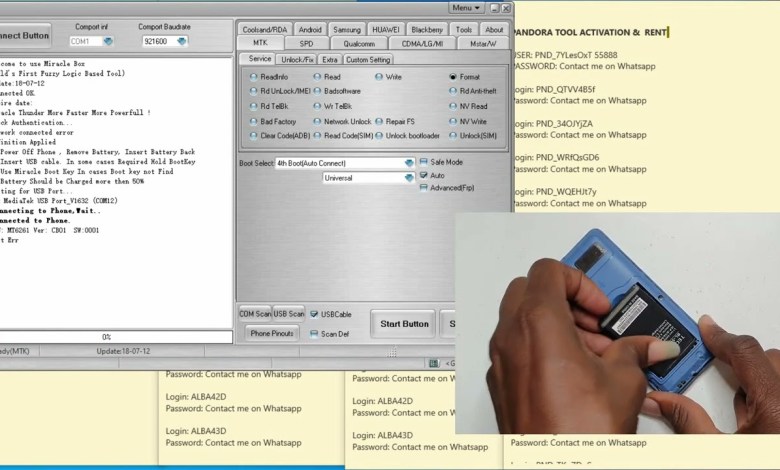Toggle the USBCable checkbox
The width and height of the screenshot is (780, 470).
coord(314,314)
